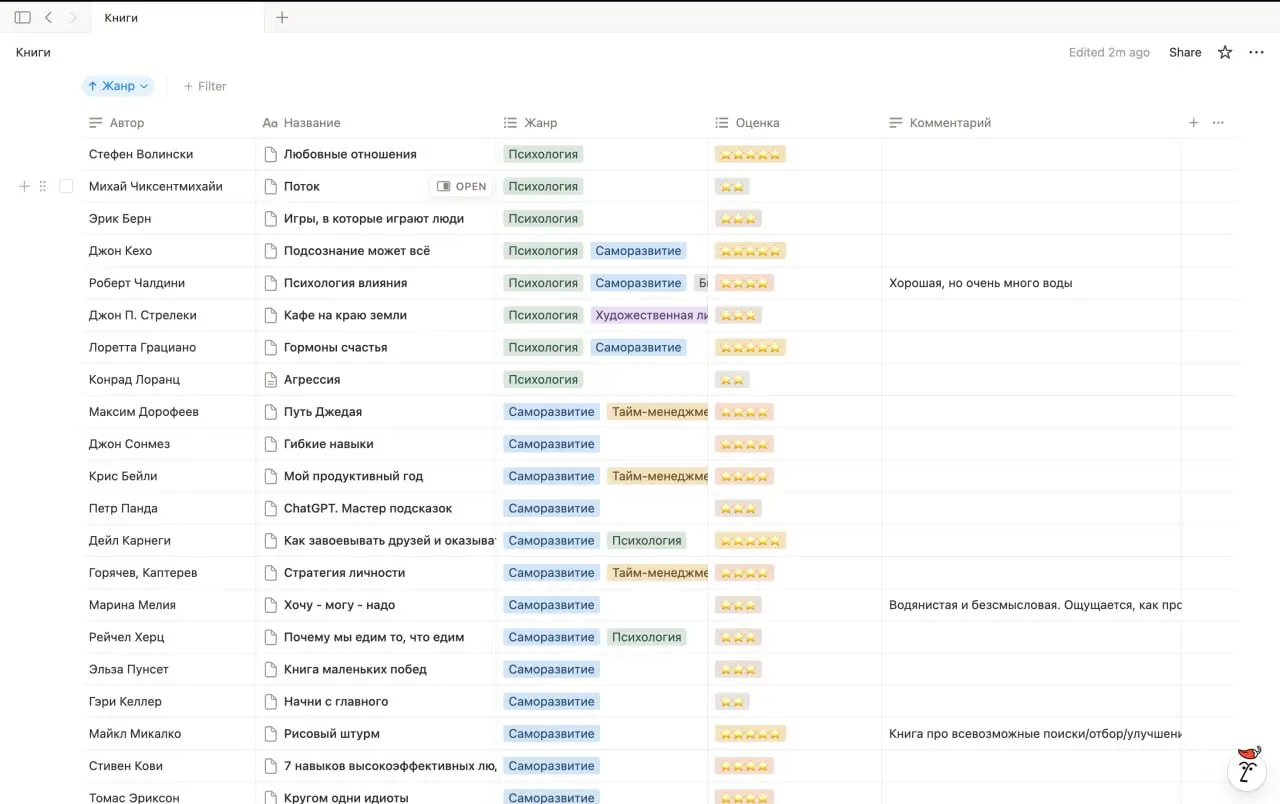Image resolution: width=1280 pixels, height=804 pixels.
Task: Add a filter with the Filter button
Action: (x=205, y=86)
